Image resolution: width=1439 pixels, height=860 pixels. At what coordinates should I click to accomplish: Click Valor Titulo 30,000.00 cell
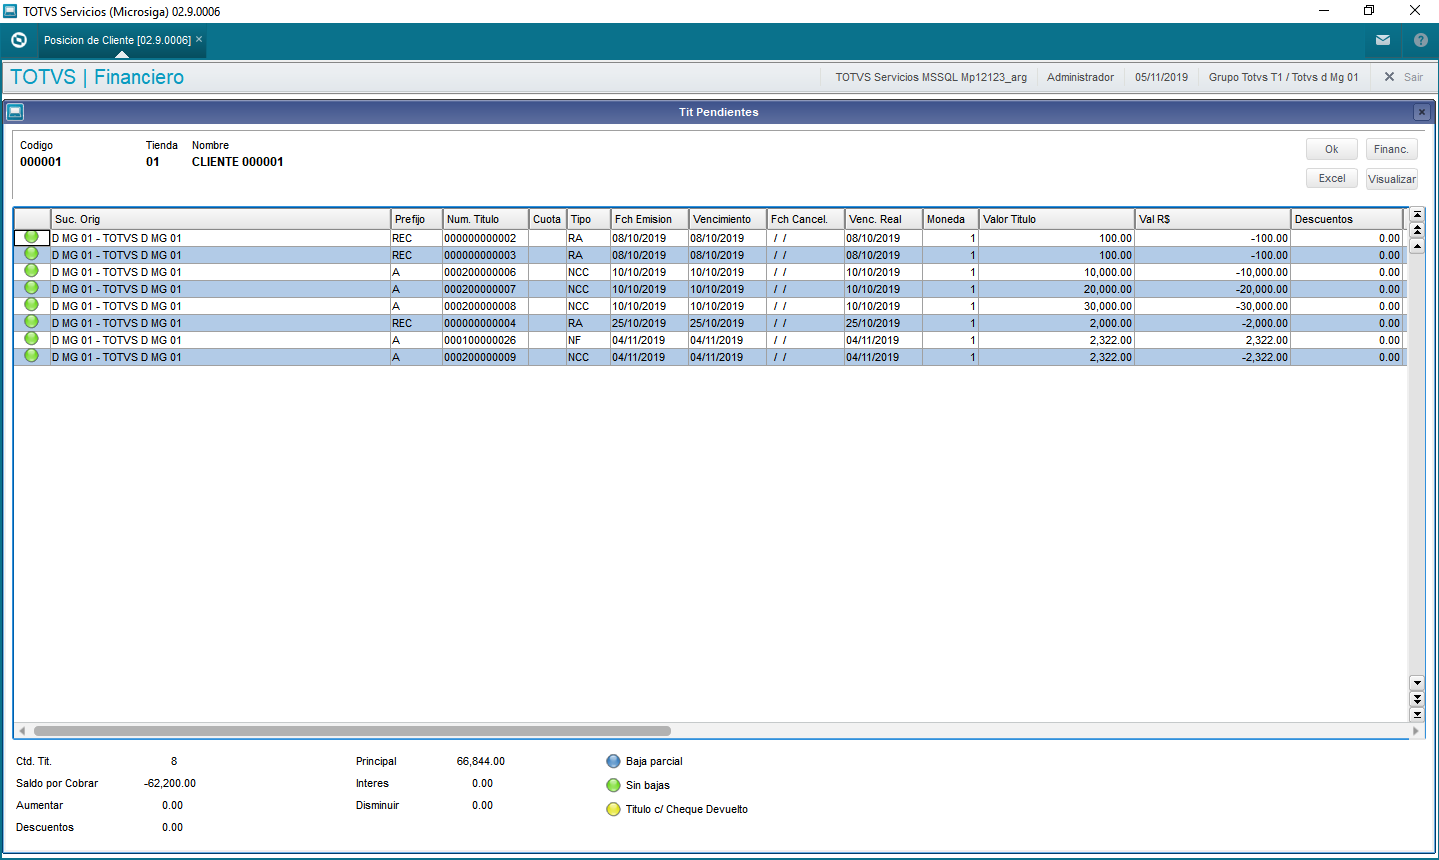pos(1056,306)
